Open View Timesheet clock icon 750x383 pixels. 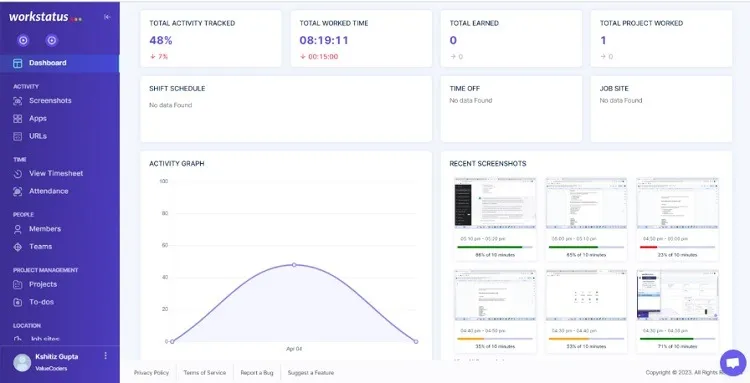coord(18,174)
